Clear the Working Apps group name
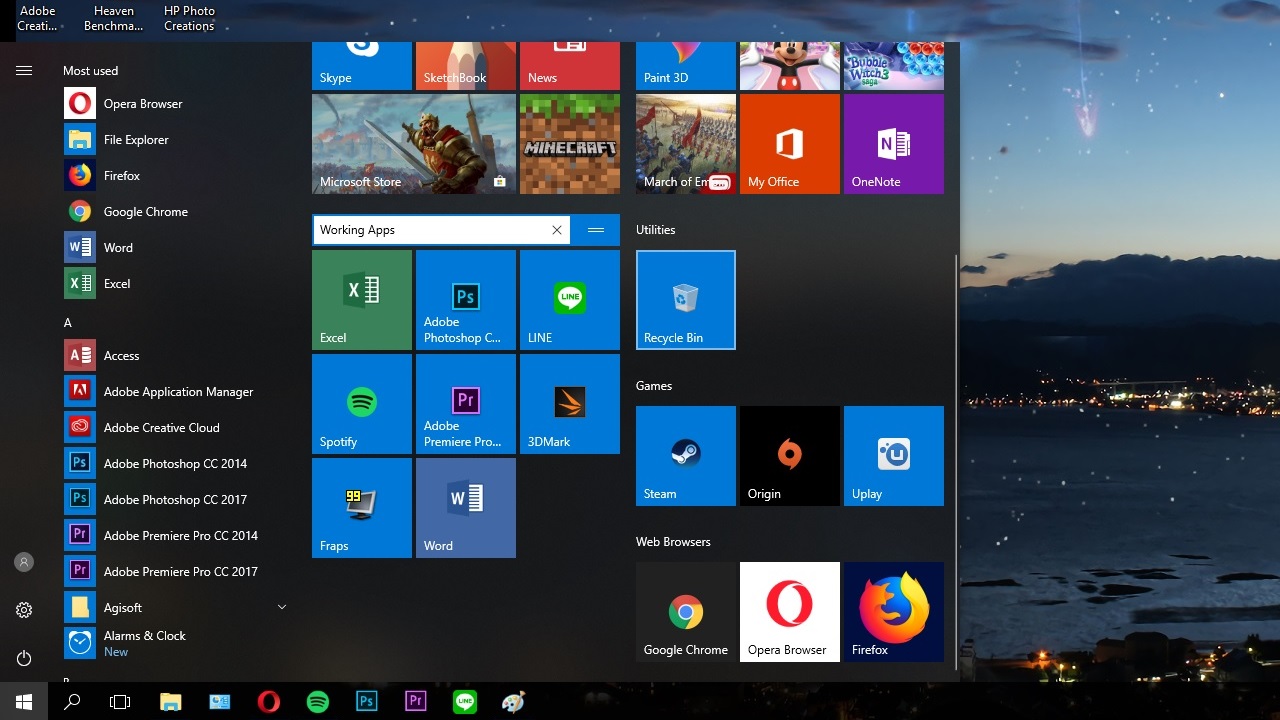 pos(557,230)
